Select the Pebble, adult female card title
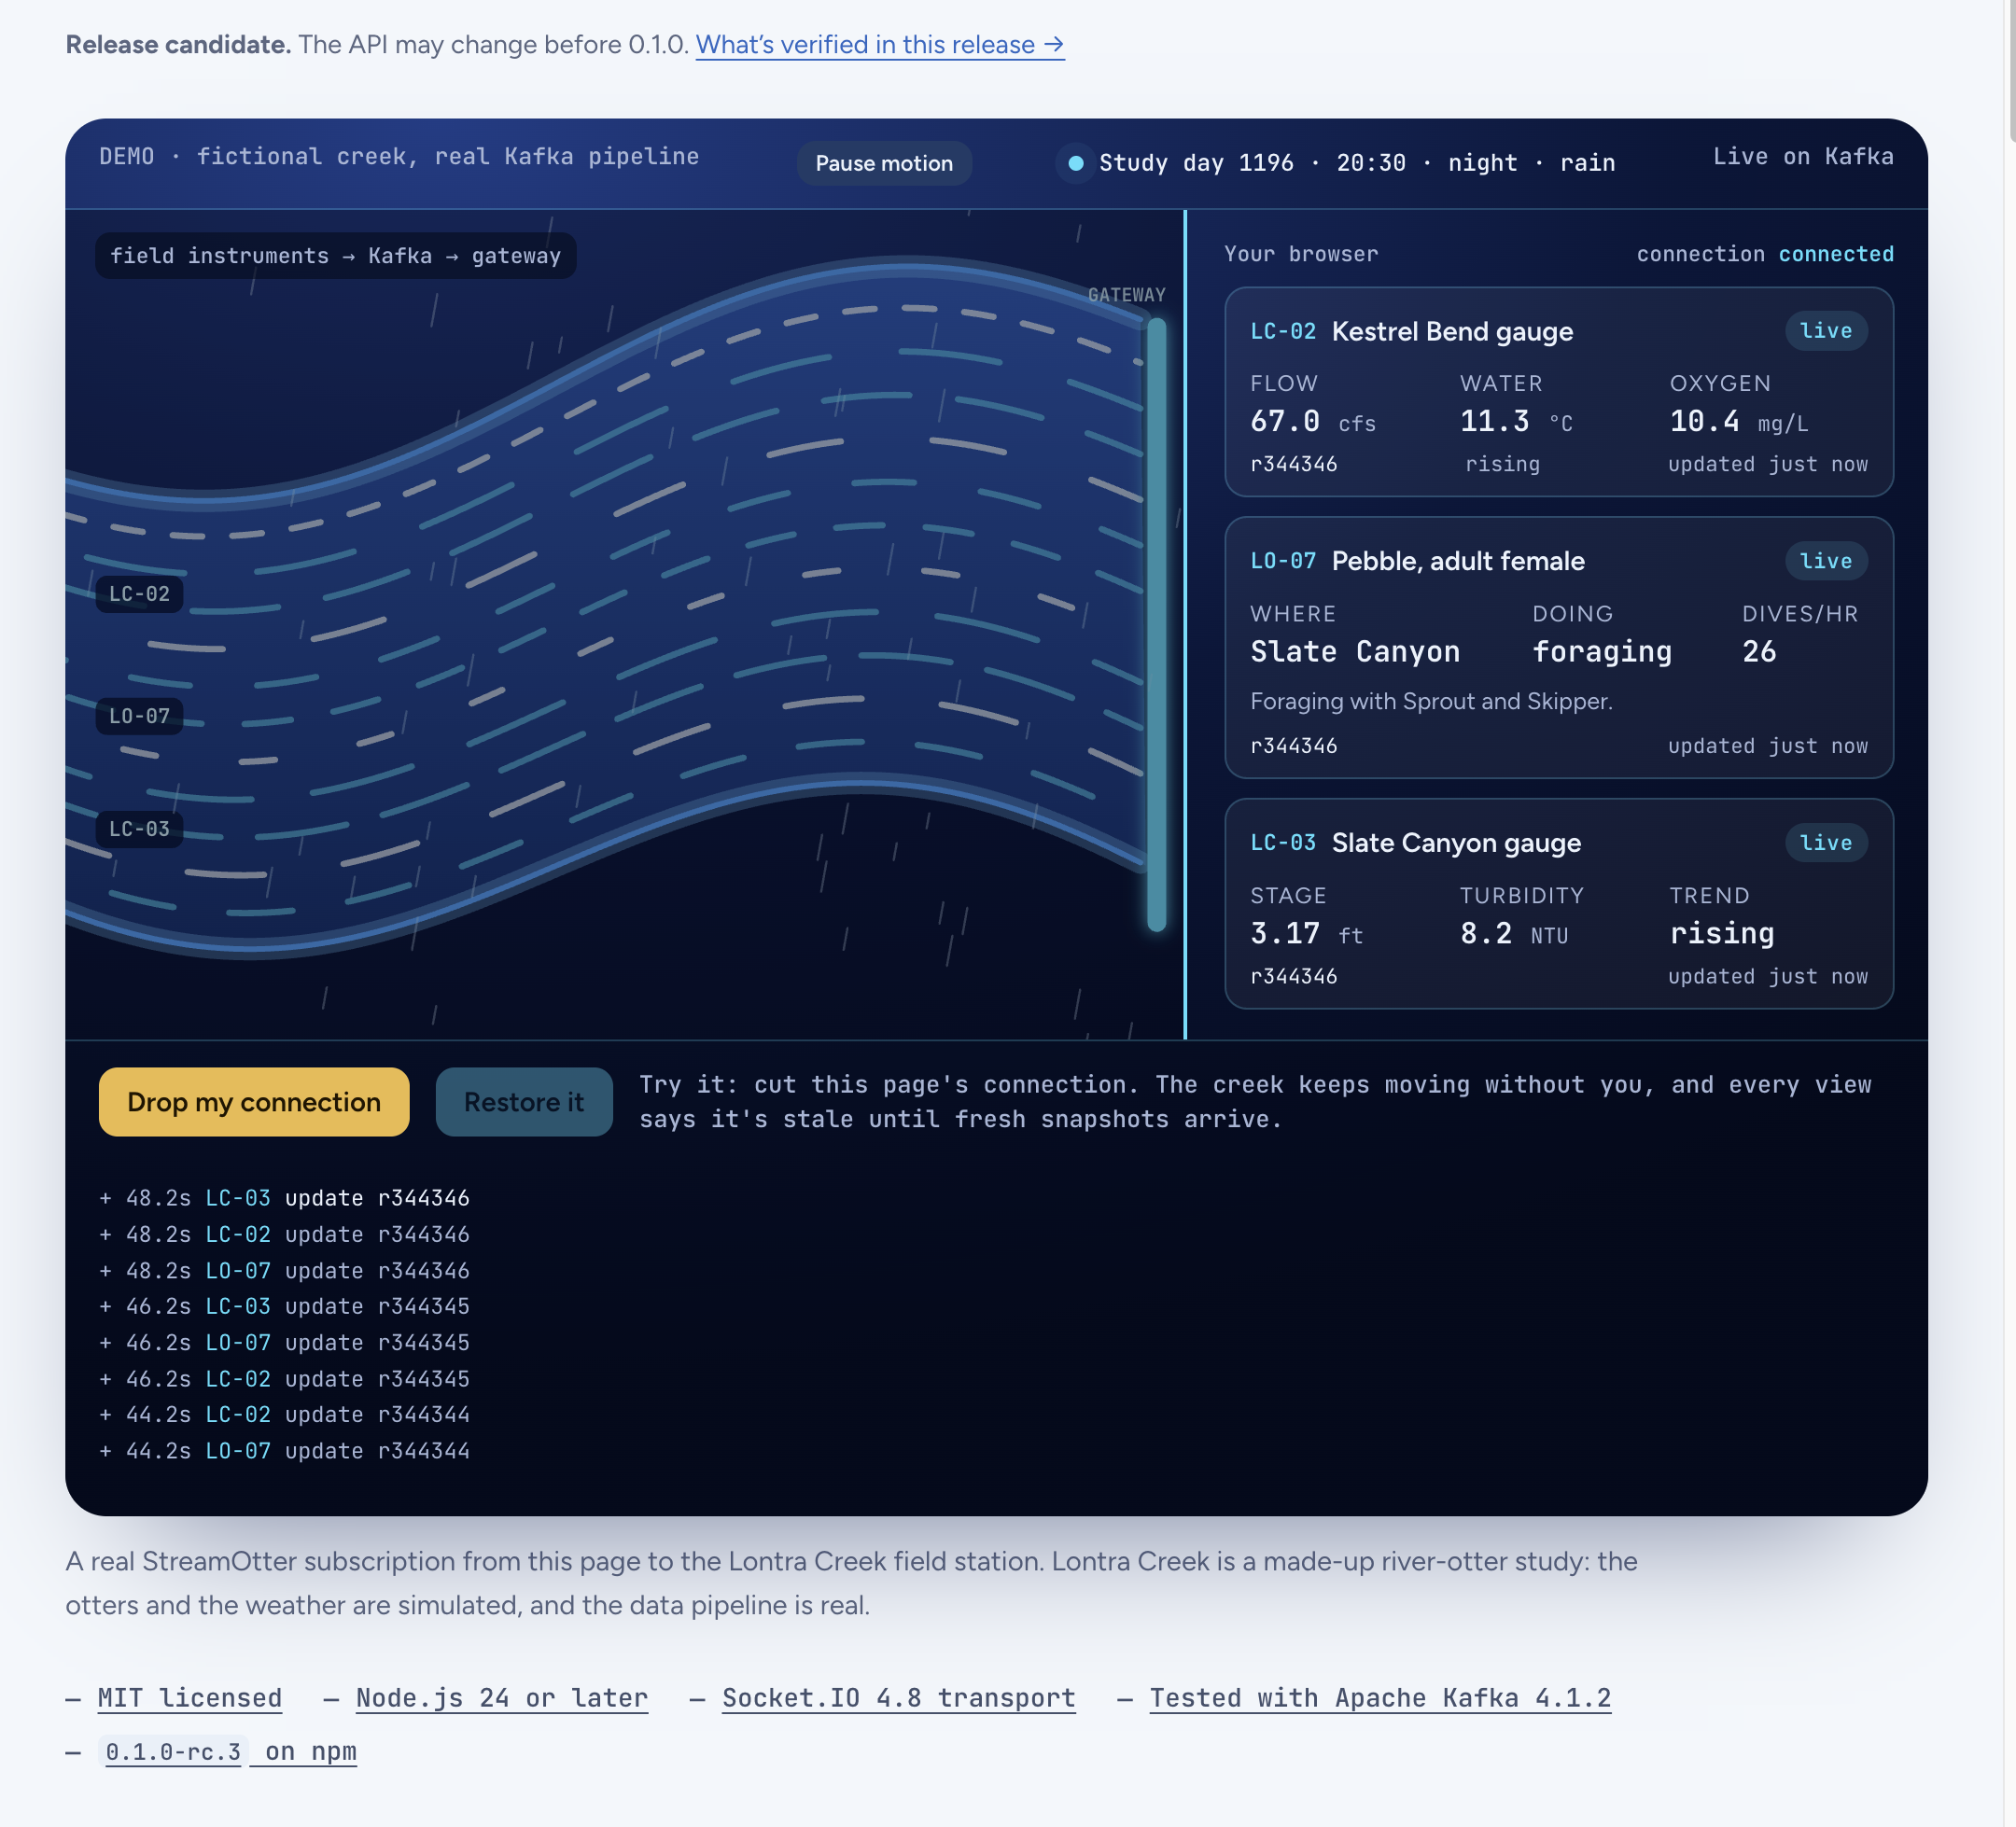 tap(1458, 561)
